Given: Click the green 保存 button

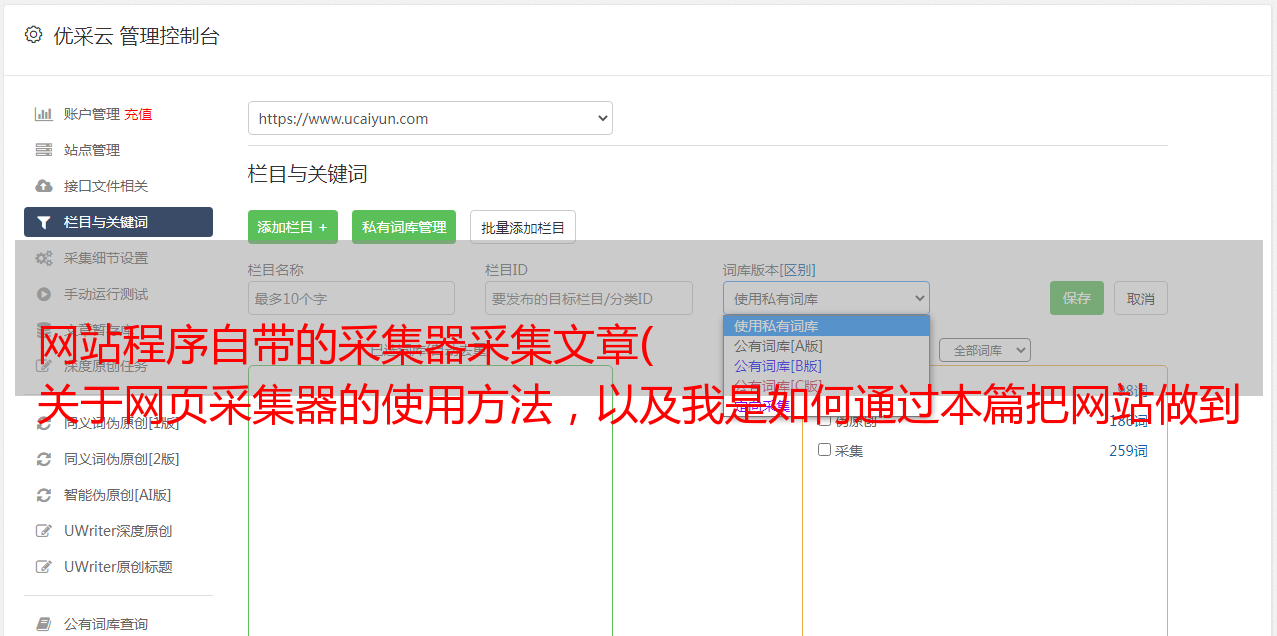Looking at the screenshot, I should coord(1077,298).
